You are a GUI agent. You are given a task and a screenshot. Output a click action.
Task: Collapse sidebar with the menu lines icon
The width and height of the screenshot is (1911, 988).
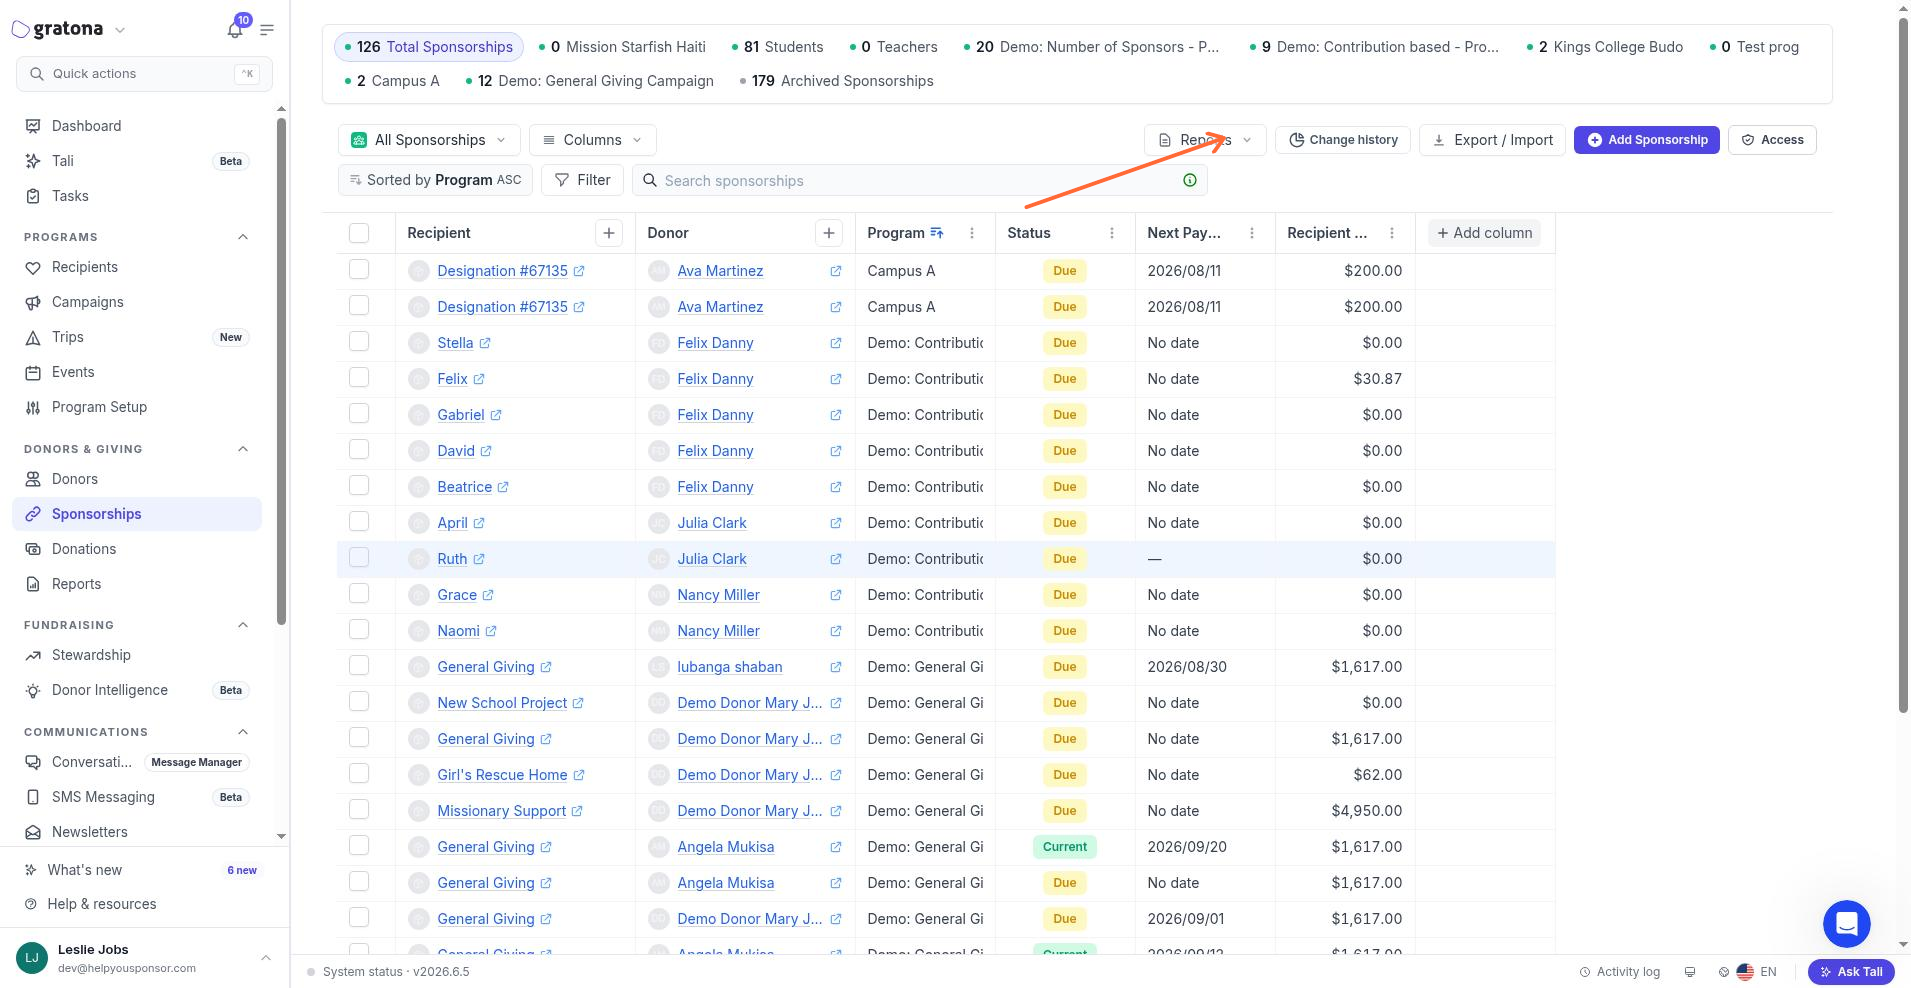click(267, 30)
